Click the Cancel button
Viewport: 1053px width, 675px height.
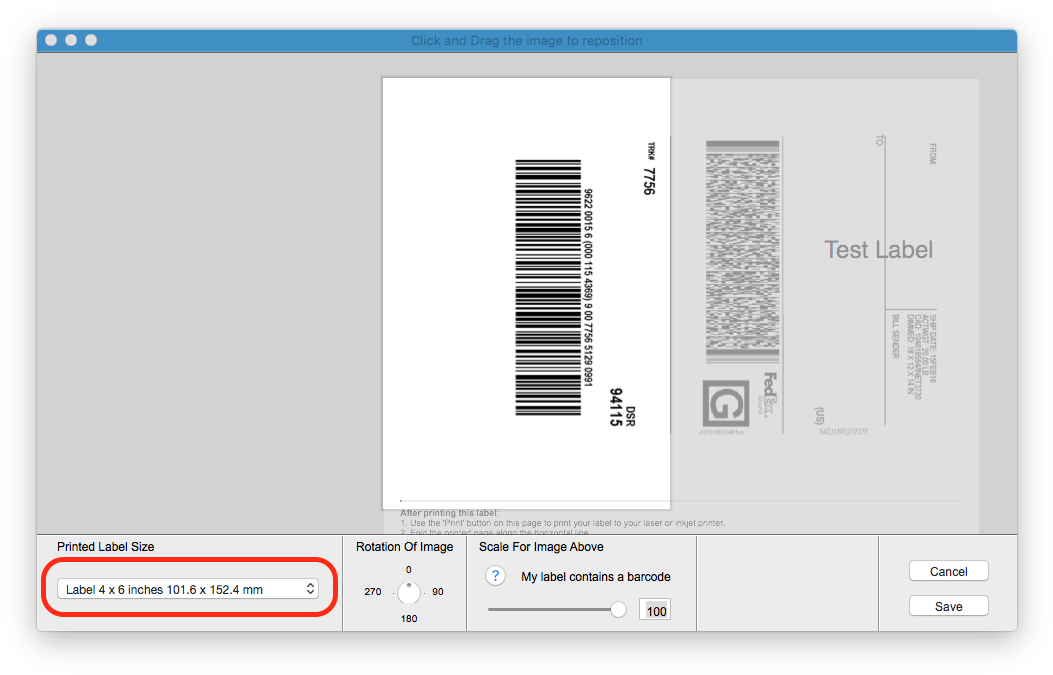tap(948, 571)
